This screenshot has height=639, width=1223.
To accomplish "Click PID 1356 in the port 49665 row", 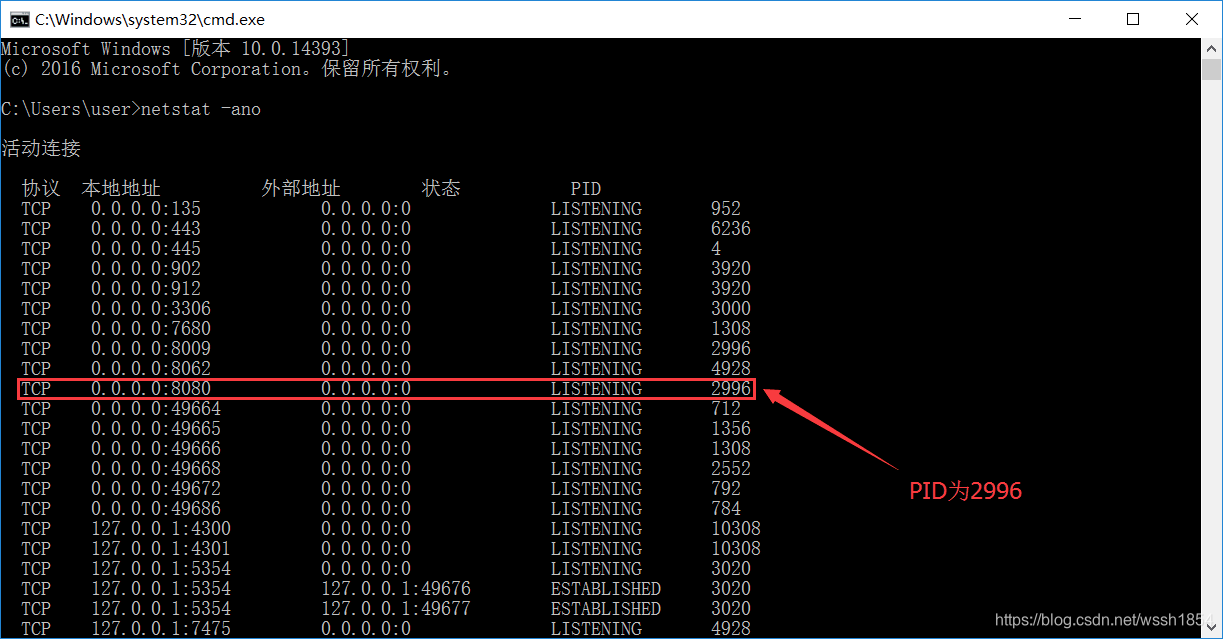I will pos(731,429).
